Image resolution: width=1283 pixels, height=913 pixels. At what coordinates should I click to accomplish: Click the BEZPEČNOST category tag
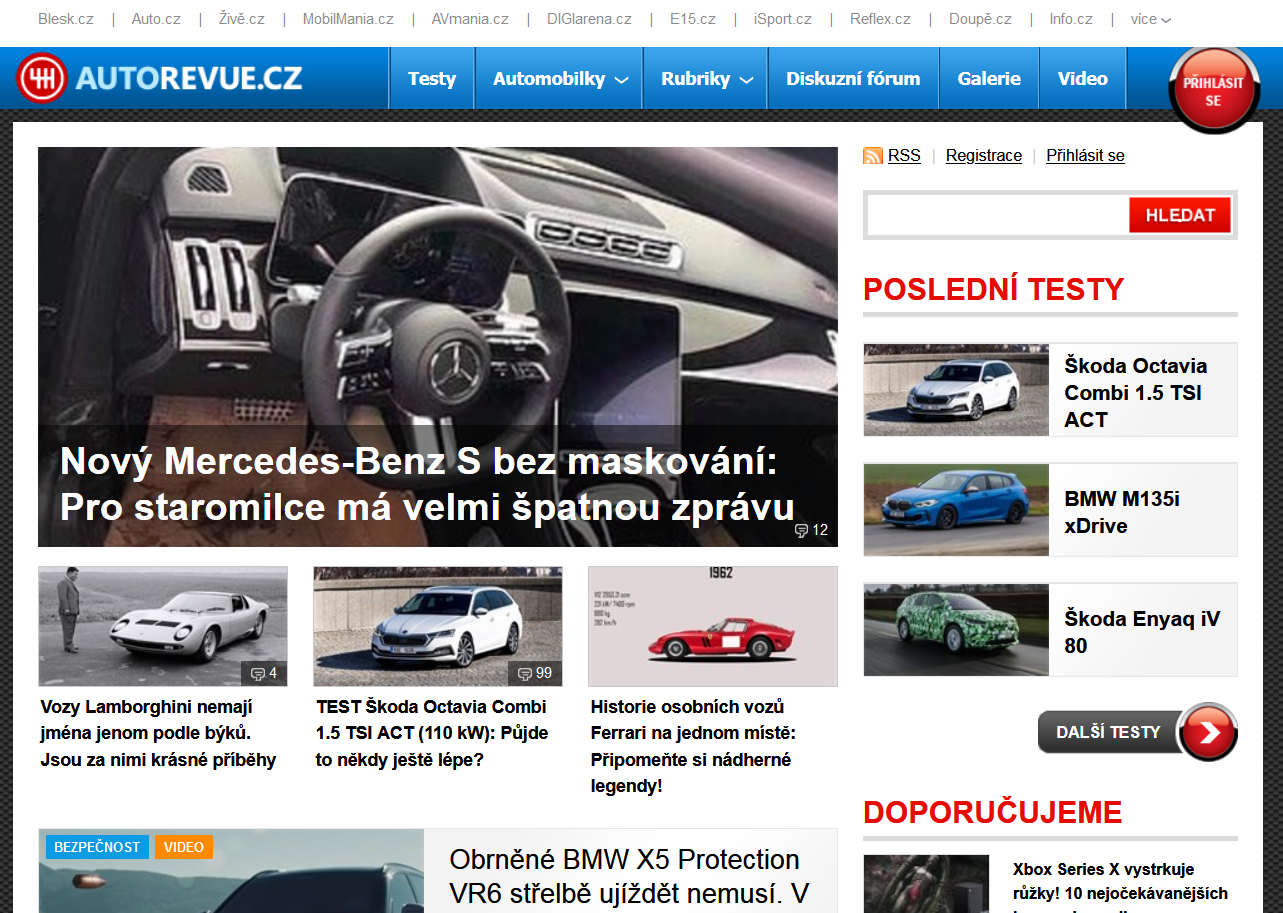pyautogui.click(x=97, y=847)
